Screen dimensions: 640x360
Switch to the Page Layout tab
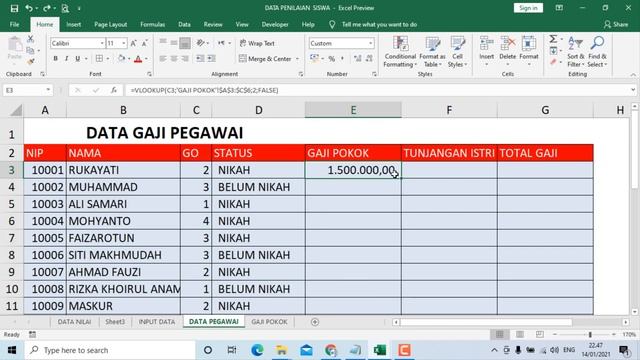(x=111, y=24)
